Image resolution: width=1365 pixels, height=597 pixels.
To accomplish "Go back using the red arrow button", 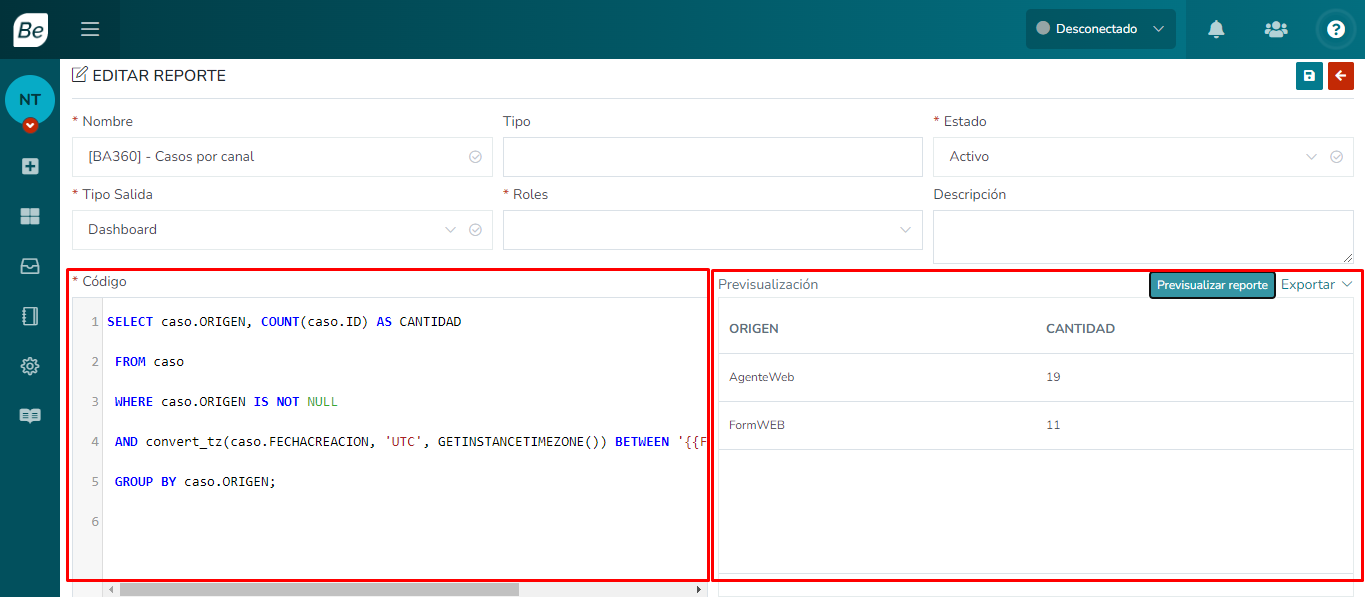I will [1340, 76].
